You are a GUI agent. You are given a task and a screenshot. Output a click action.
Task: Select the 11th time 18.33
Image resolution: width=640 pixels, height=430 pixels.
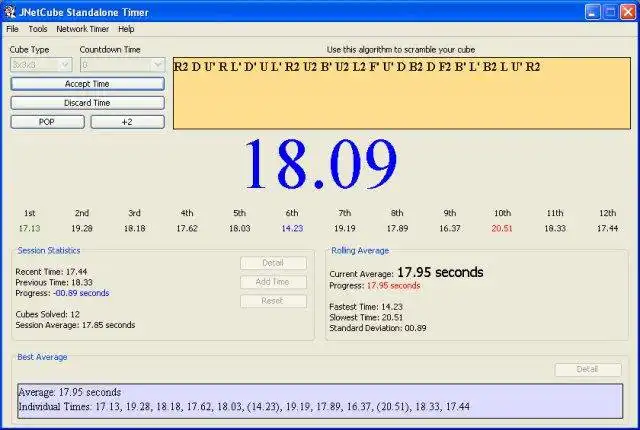tap(555, 228)
